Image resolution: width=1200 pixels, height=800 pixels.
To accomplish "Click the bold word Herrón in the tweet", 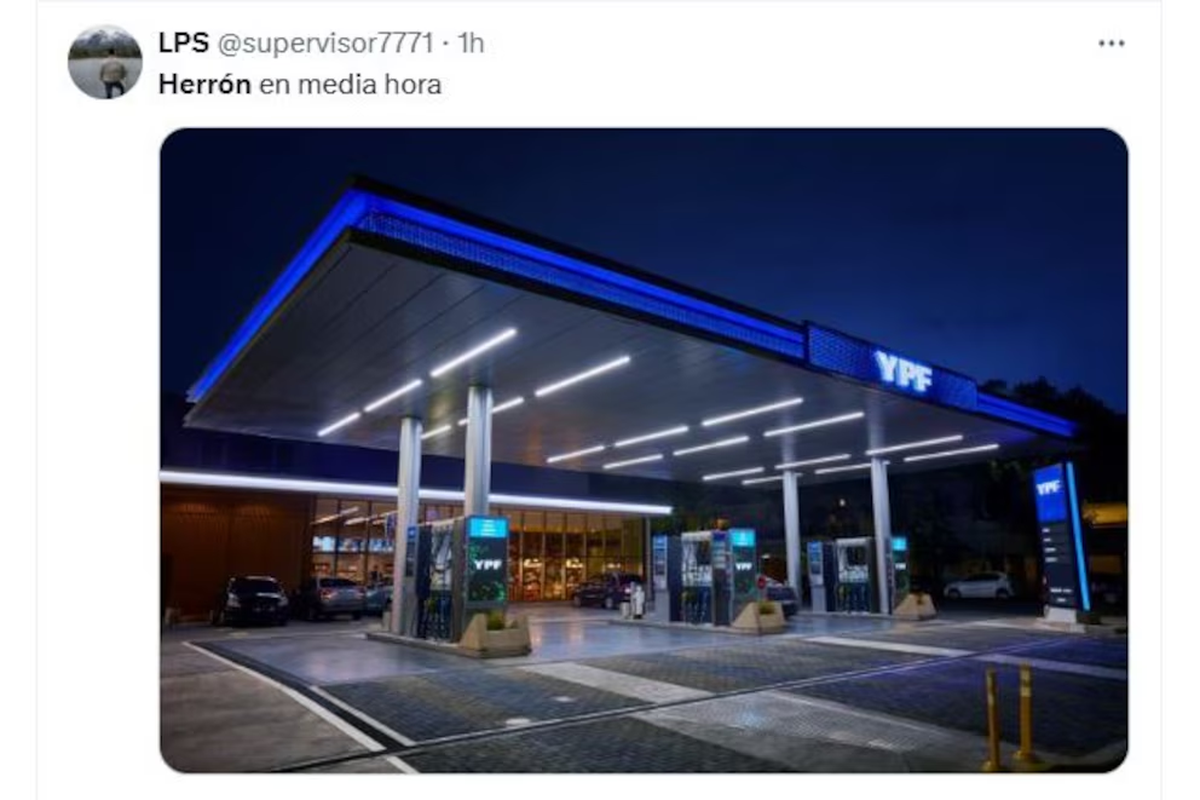I will [205, 85].
